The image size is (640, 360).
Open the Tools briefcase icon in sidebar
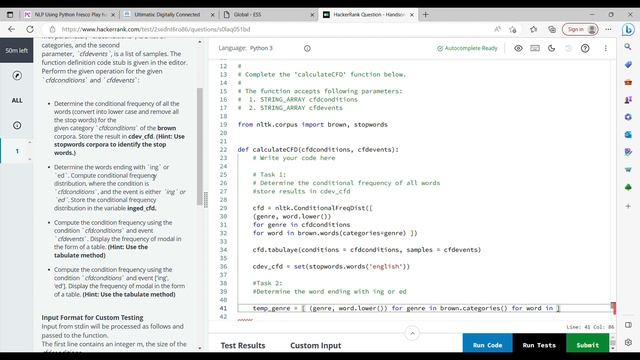point(628,82)
